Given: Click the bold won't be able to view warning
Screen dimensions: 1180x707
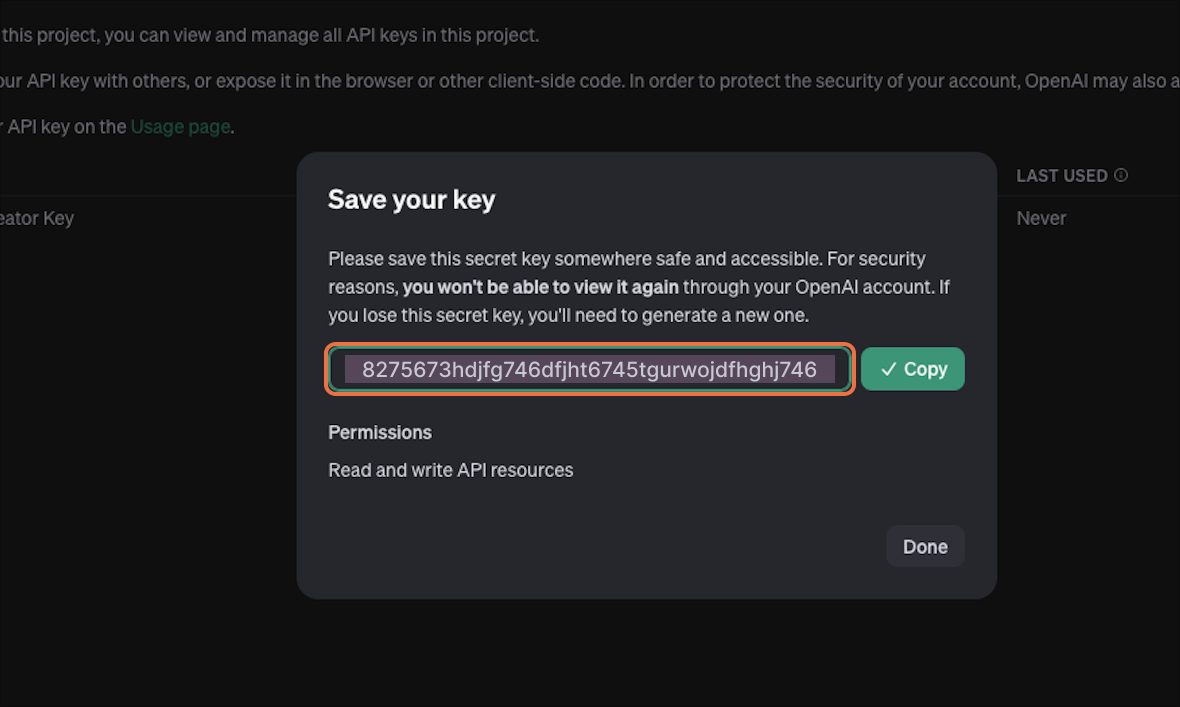Looking at the screenshot, I should point(540,287).
